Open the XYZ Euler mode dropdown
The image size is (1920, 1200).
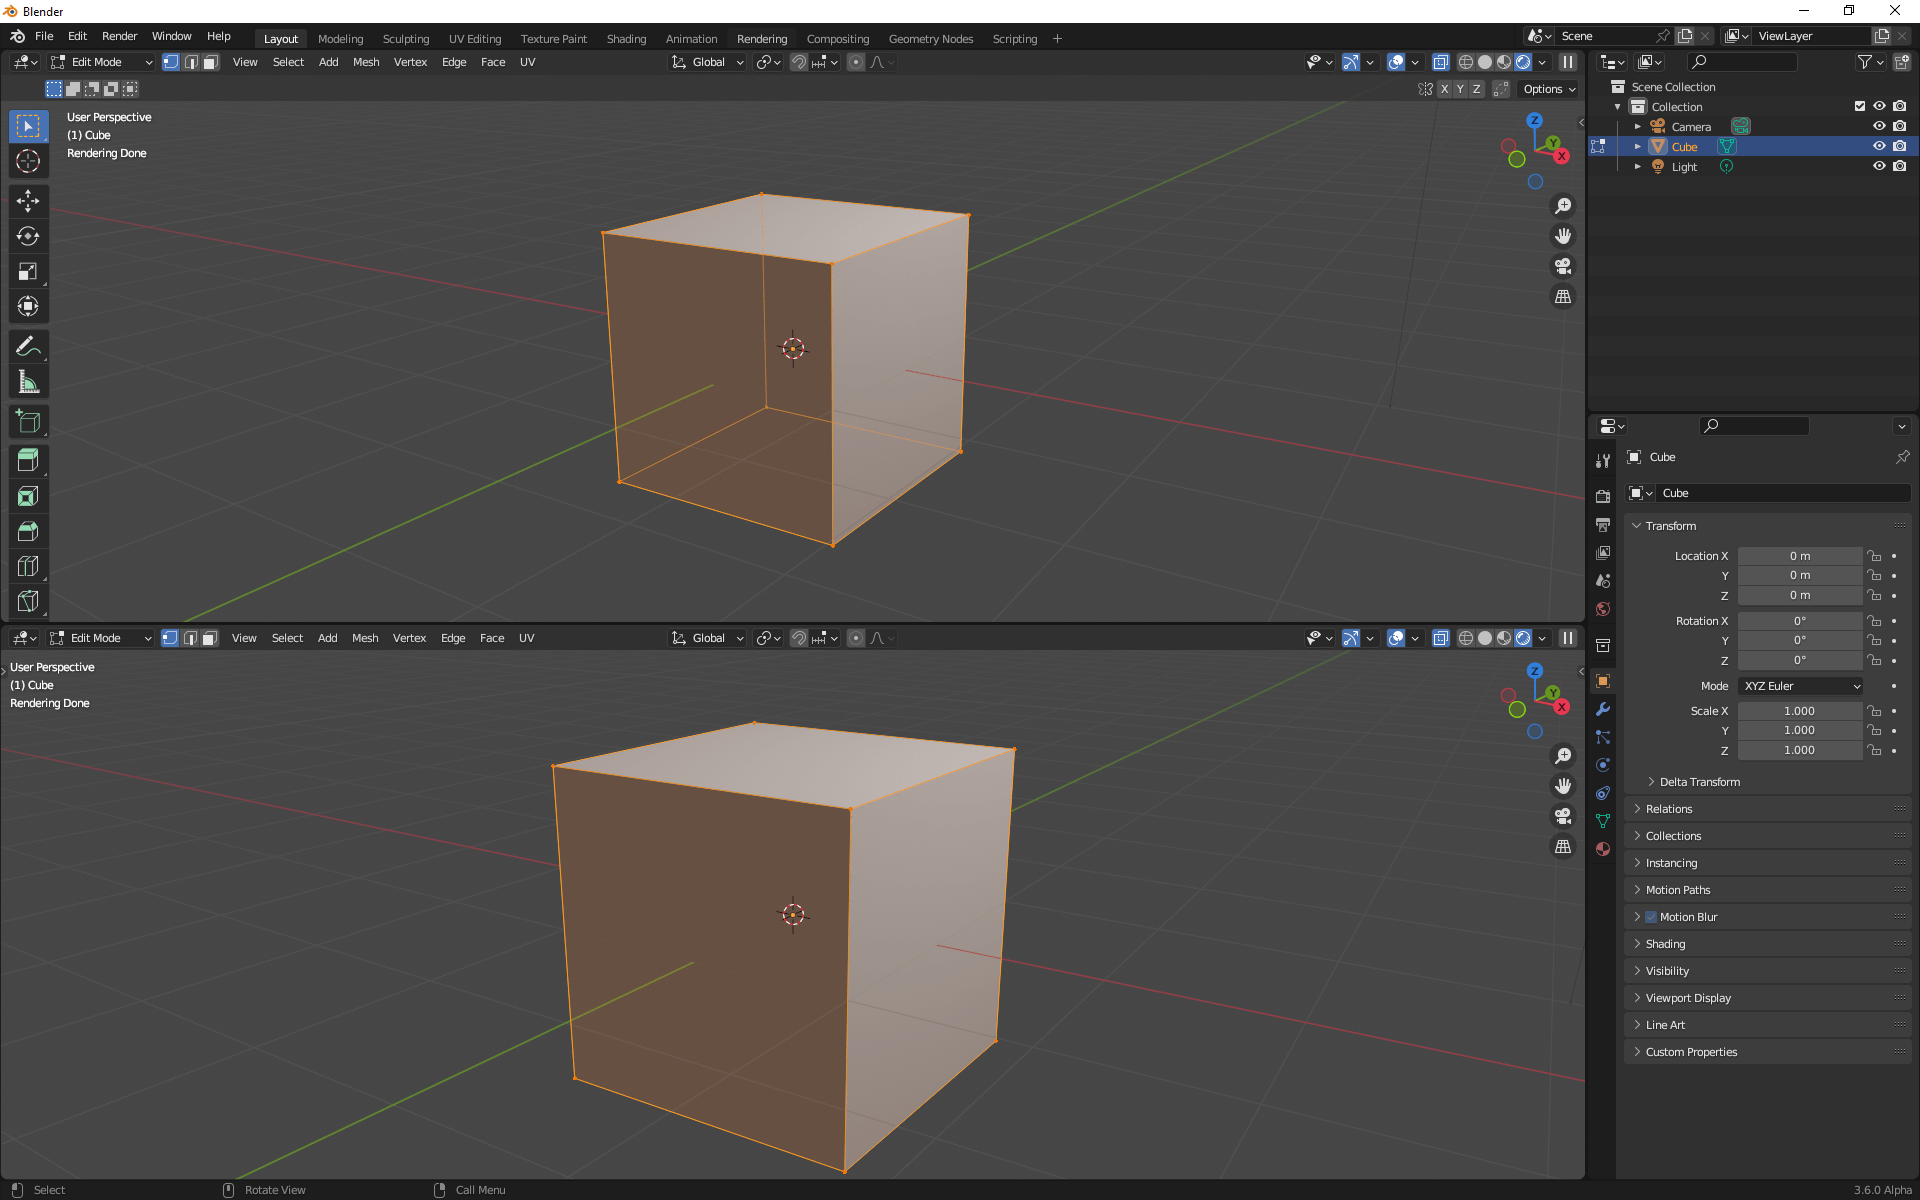(x=1800, y=685)
